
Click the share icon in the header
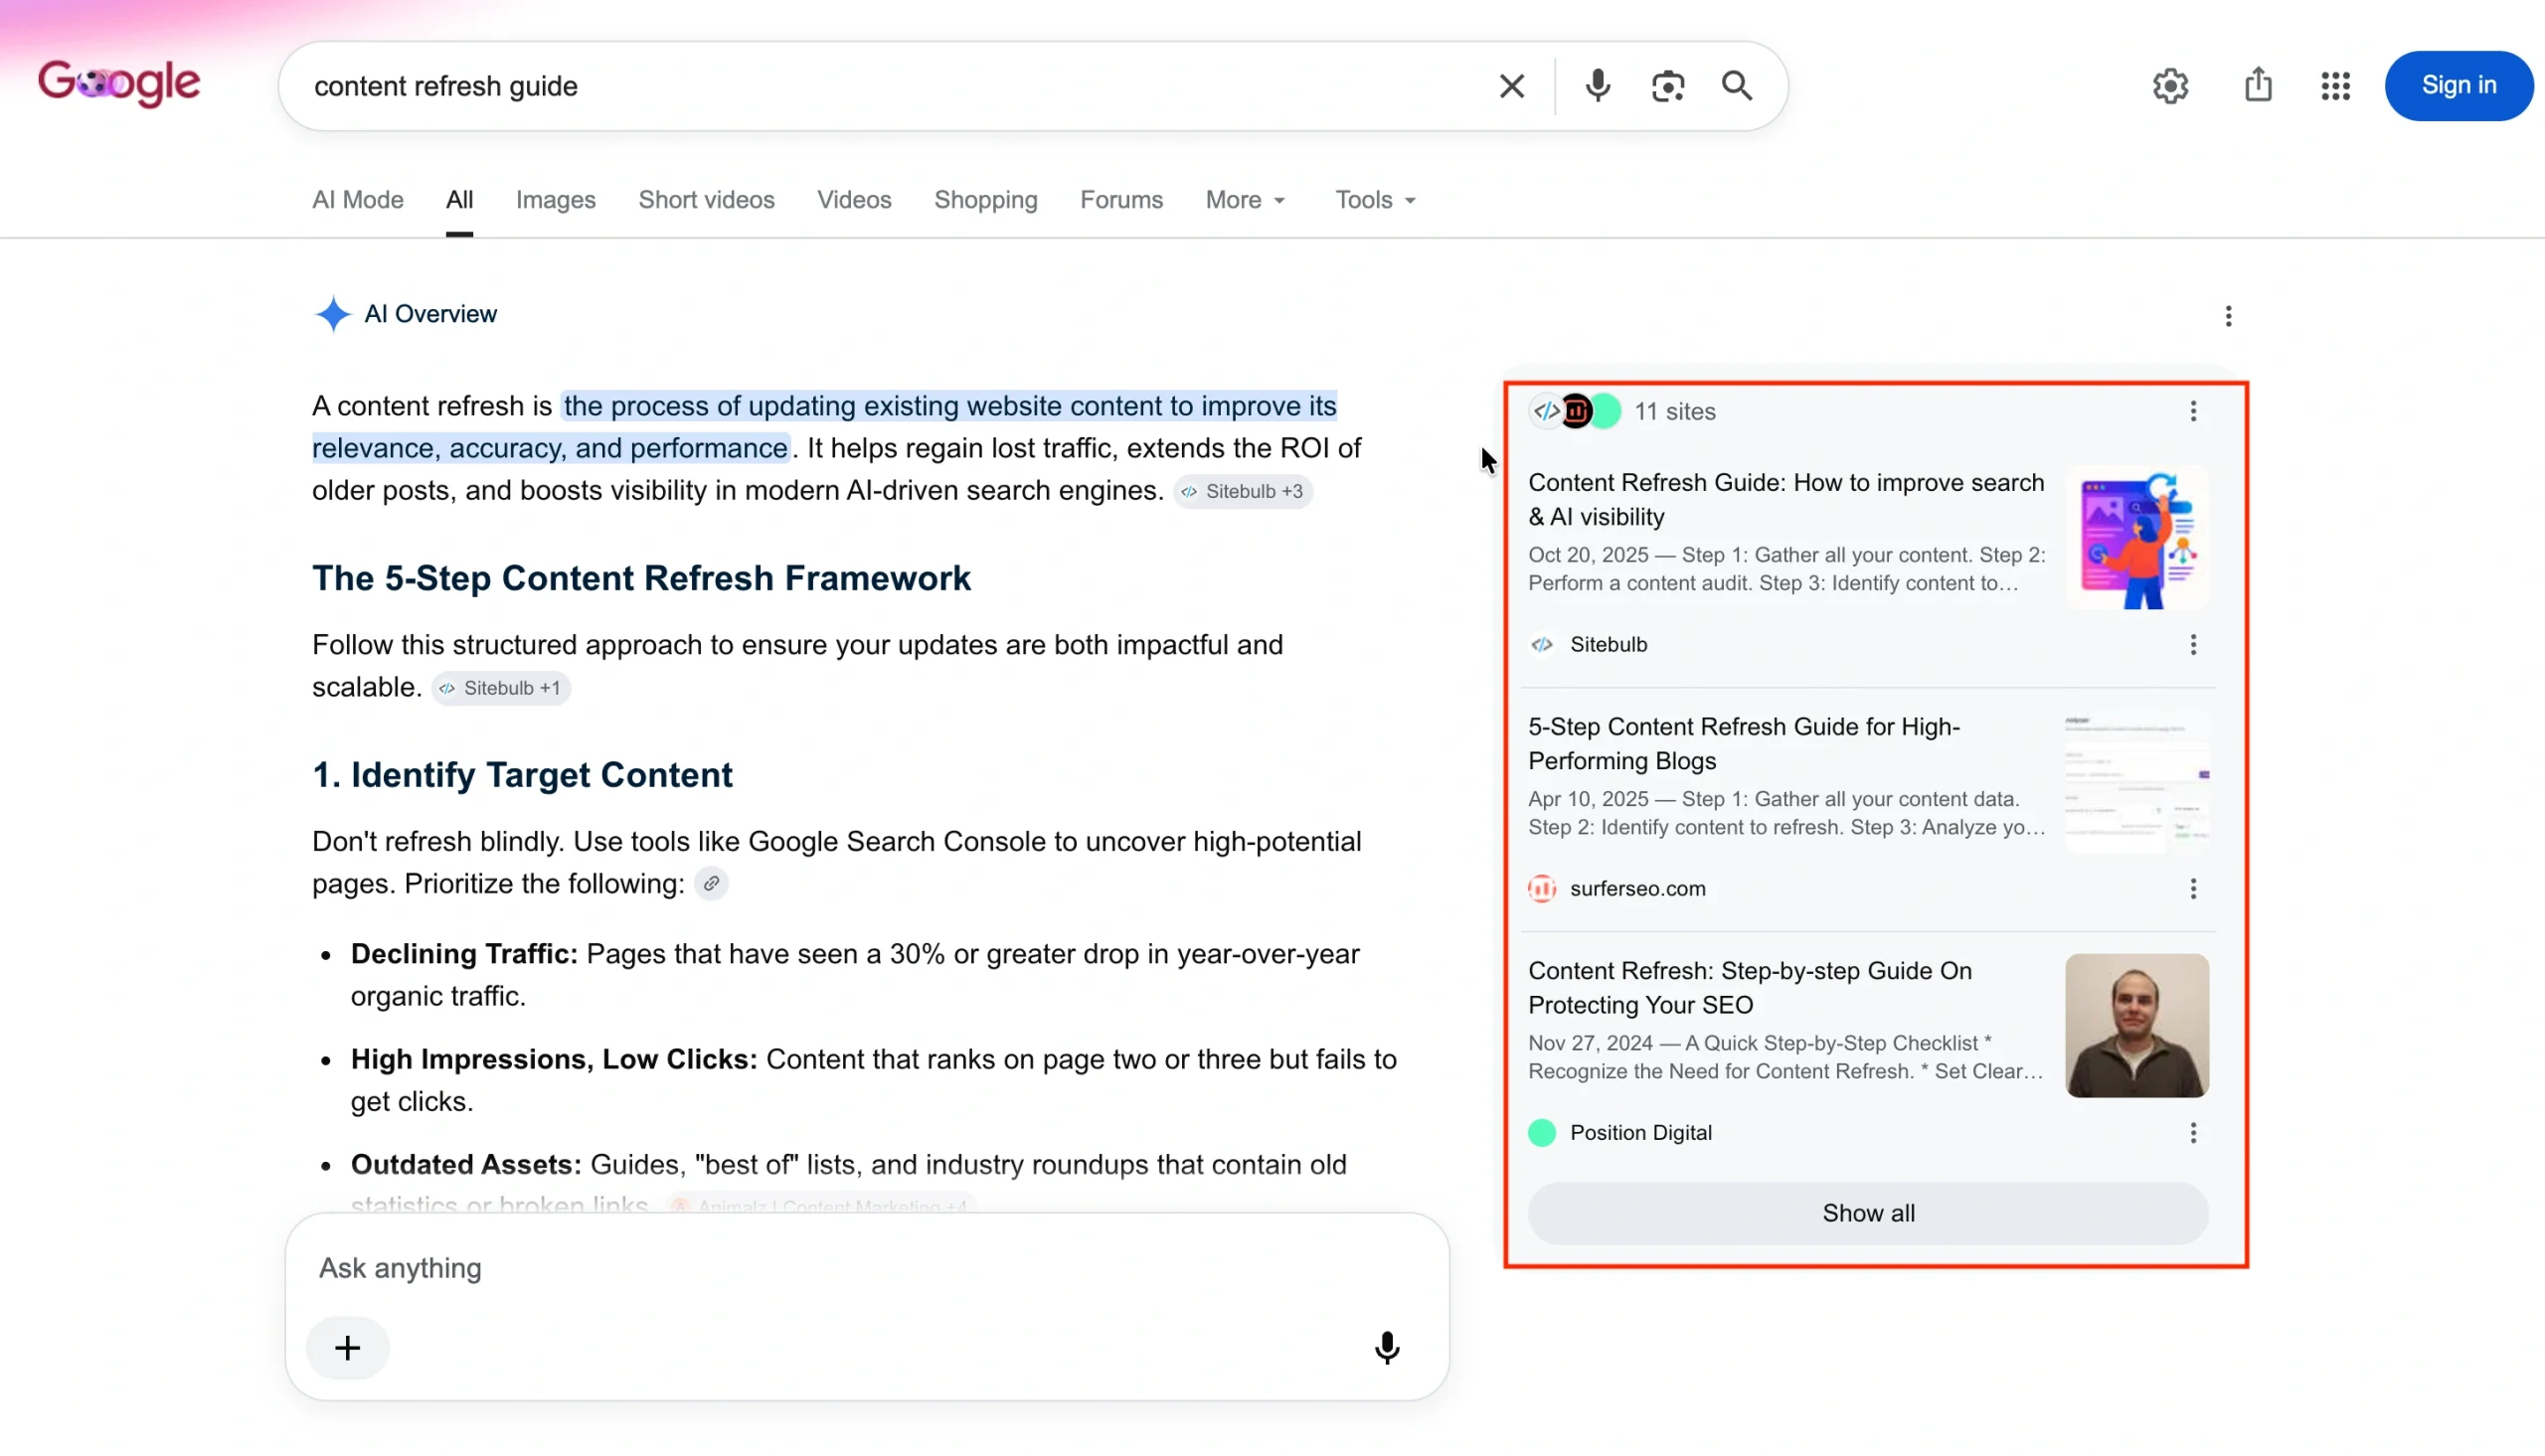2257,85
